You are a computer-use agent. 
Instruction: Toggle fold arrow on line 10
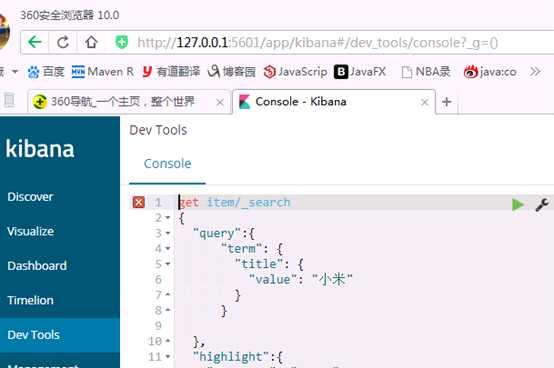coord(168,341)
